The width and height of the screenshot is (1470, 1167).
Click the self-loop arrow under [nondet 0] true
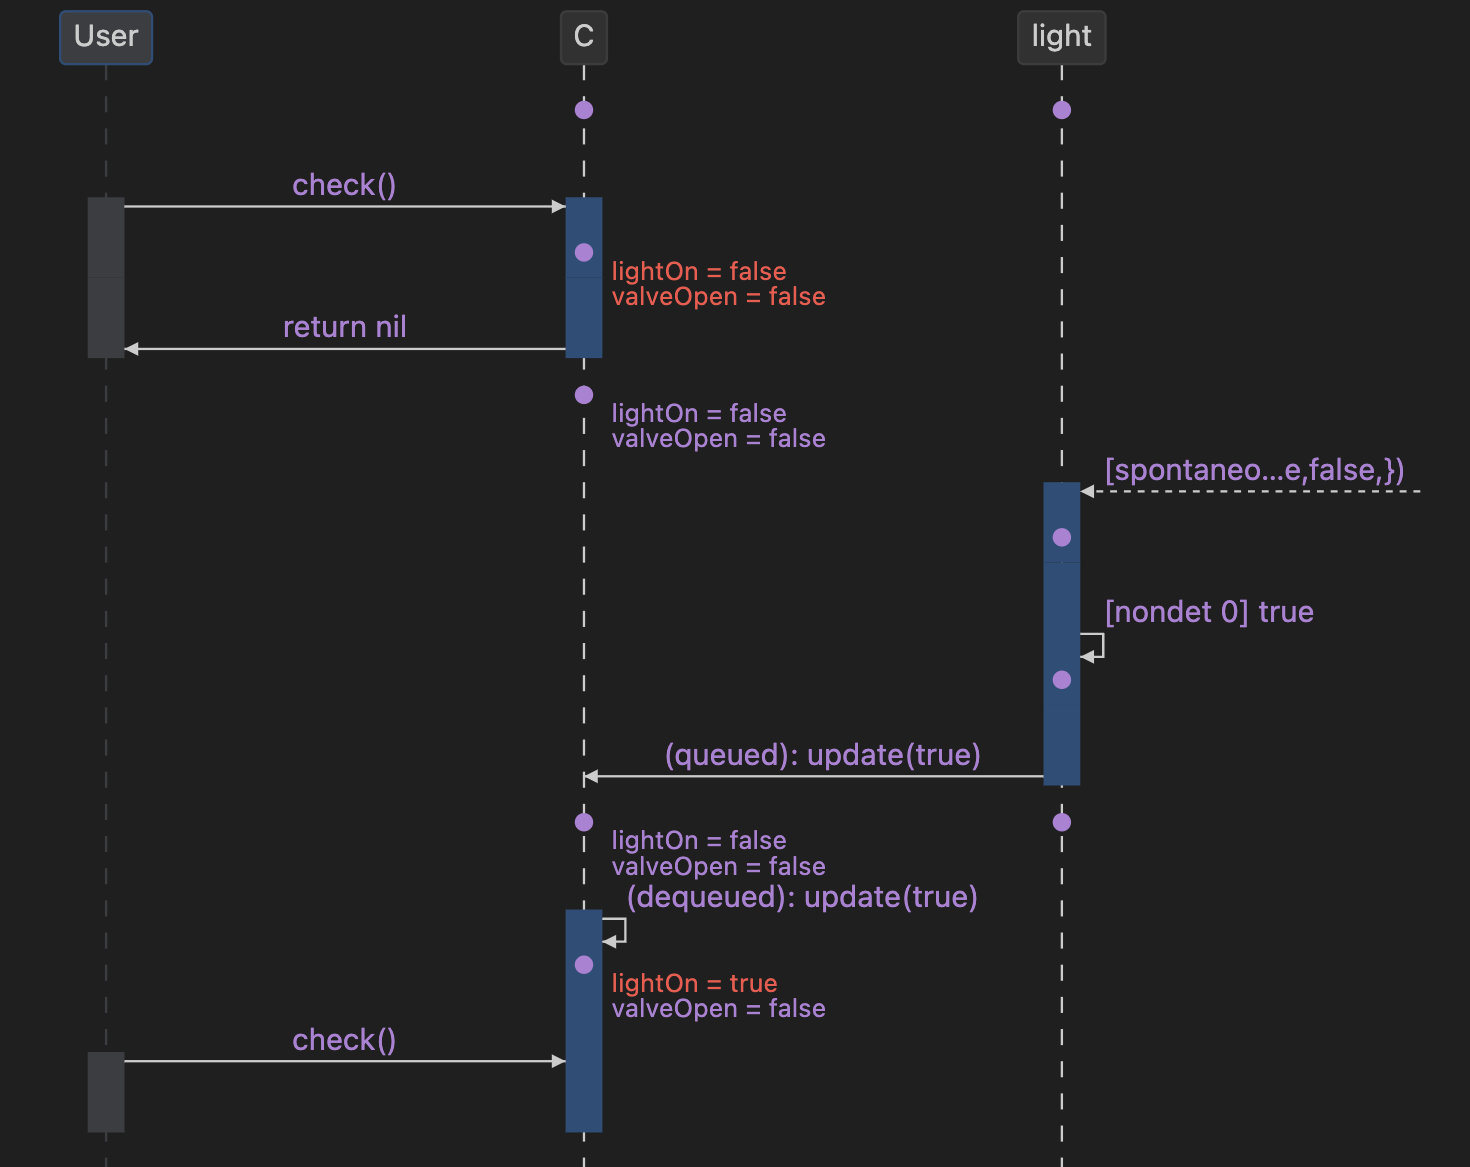coord(1094,646)
